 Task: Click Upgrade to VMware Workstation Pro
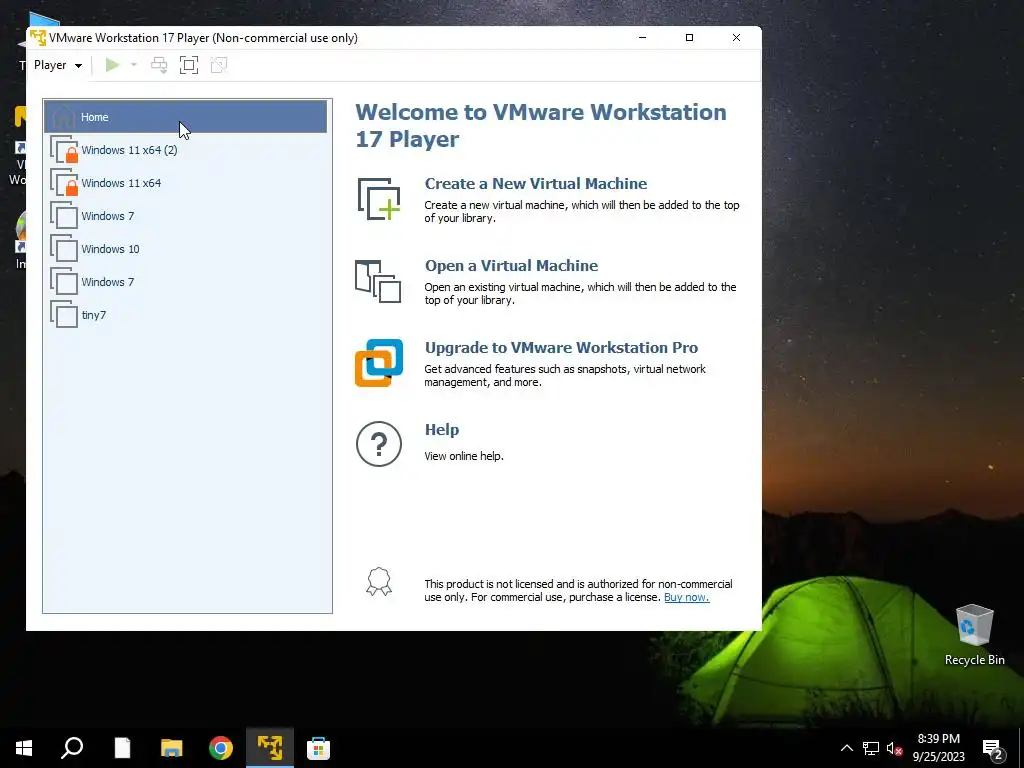point(561,347)
